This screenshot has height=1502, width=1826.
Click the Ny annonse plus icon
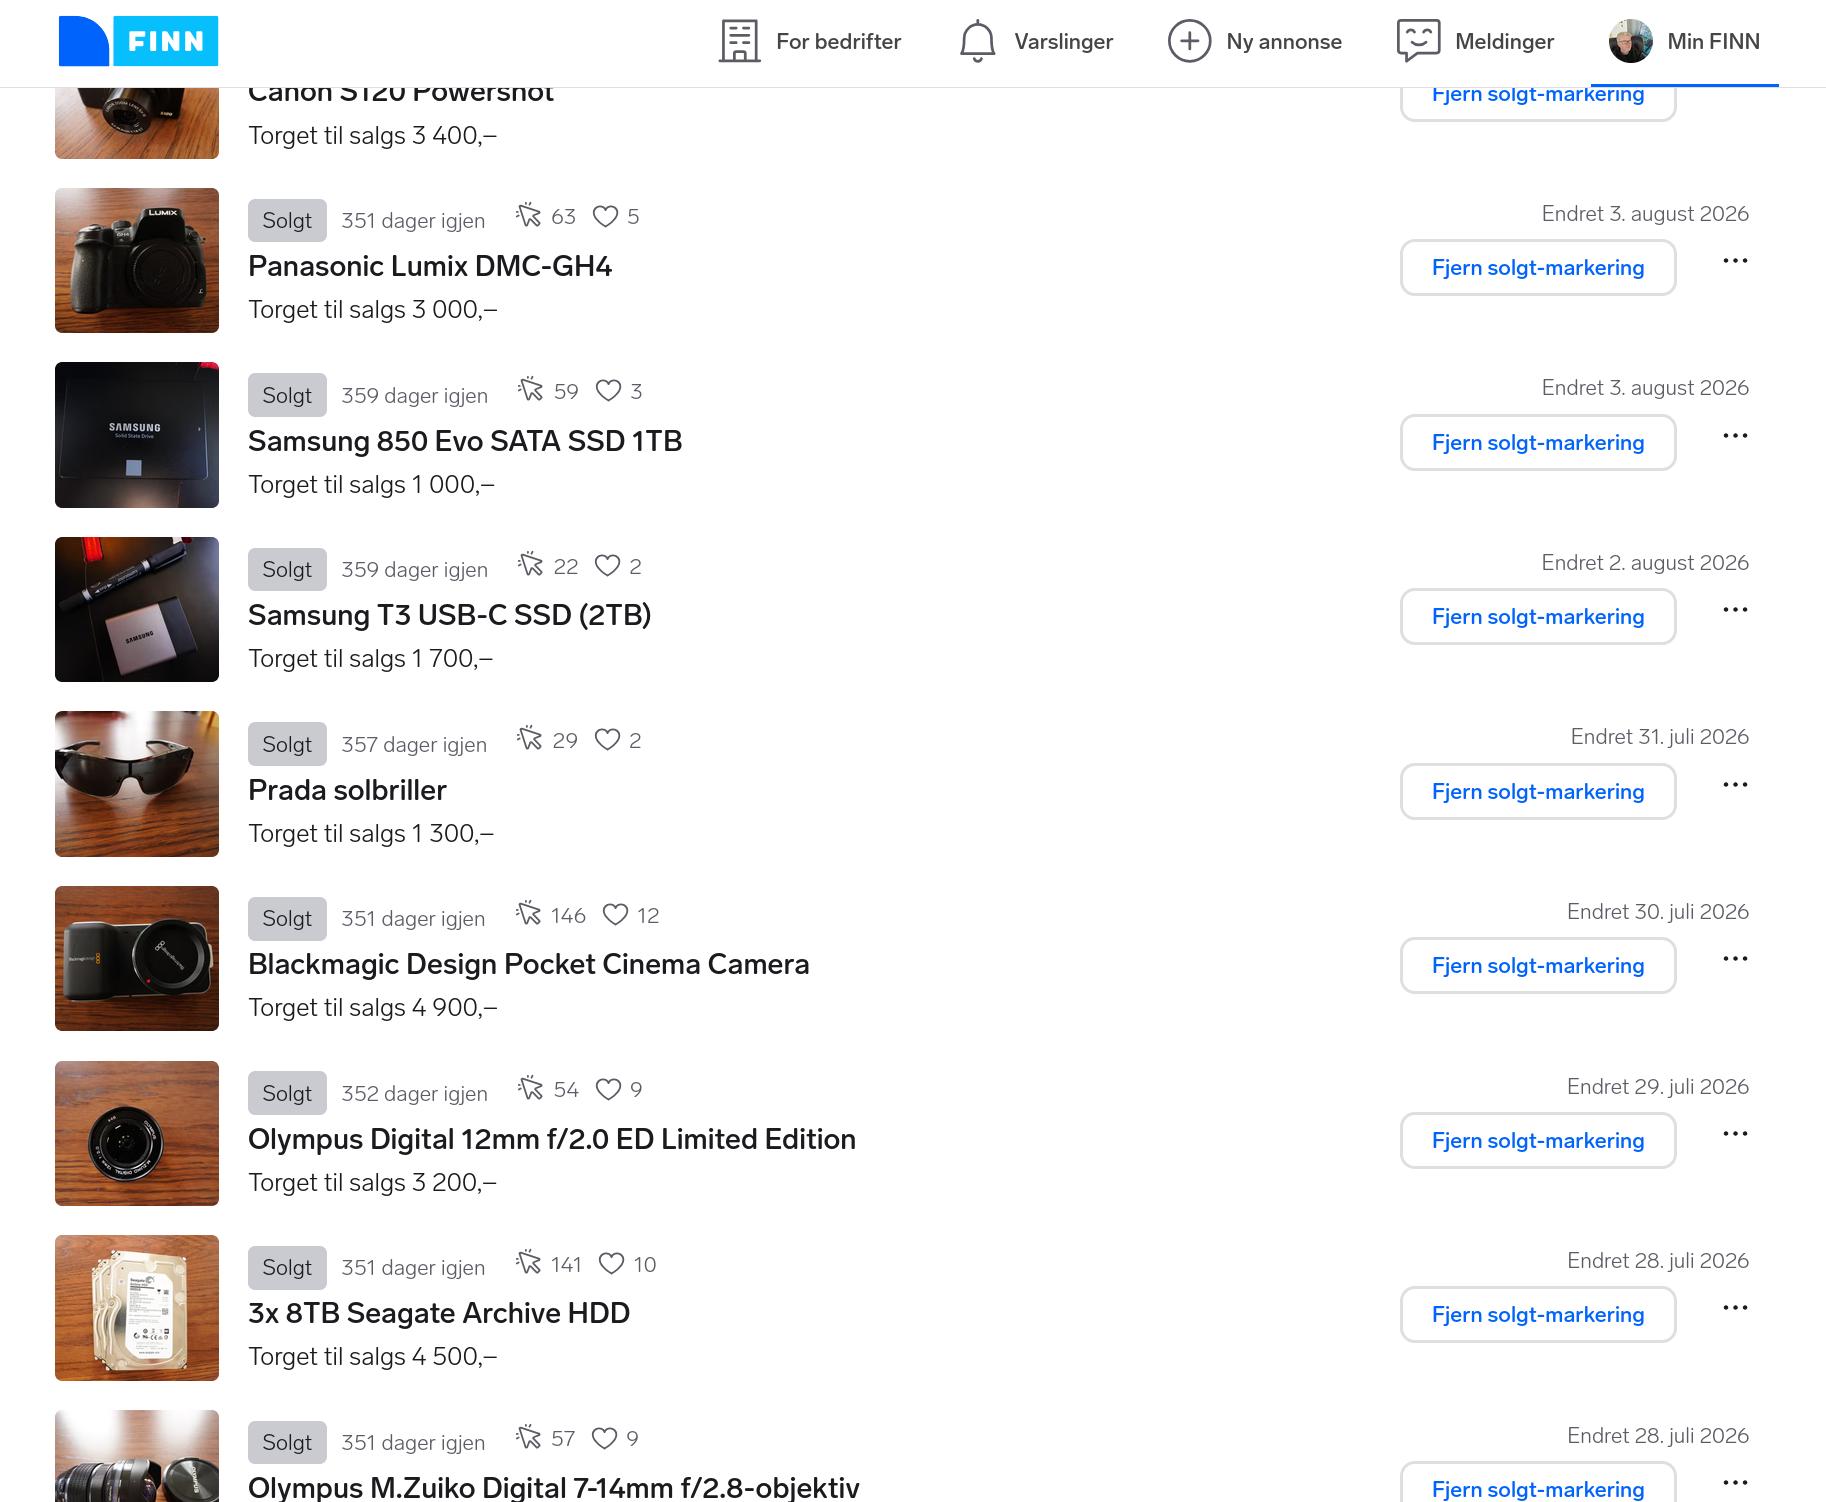tap(1189, 41)
